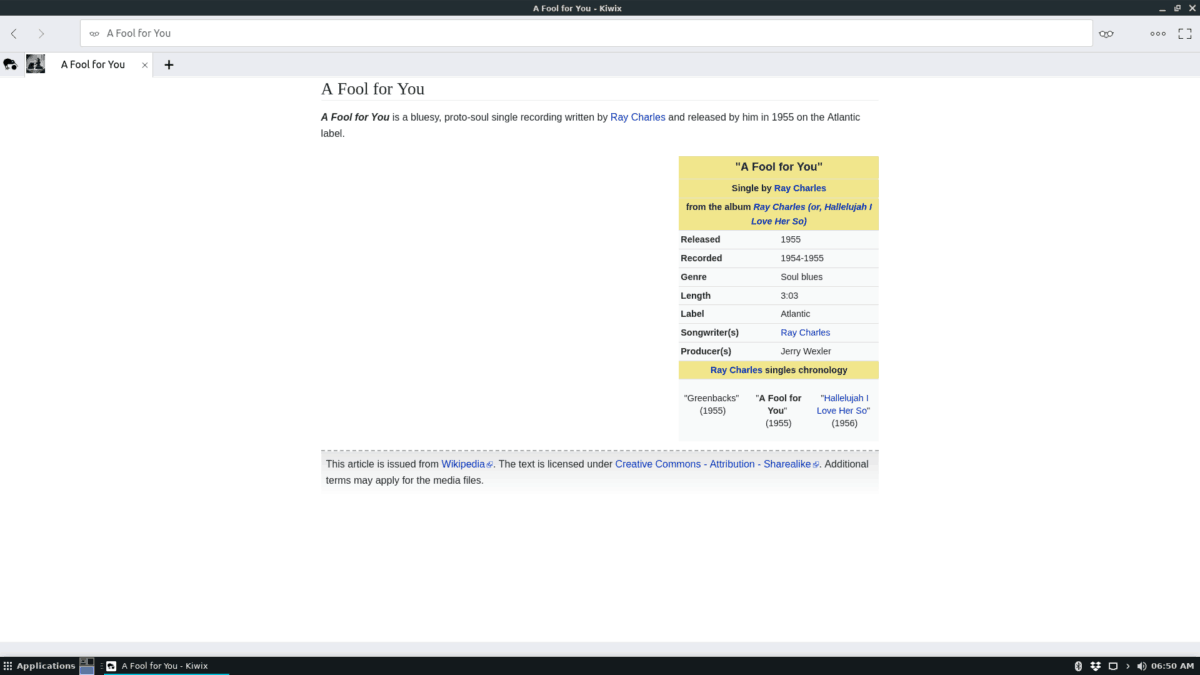Open the Applications menu

pos(40,665)
